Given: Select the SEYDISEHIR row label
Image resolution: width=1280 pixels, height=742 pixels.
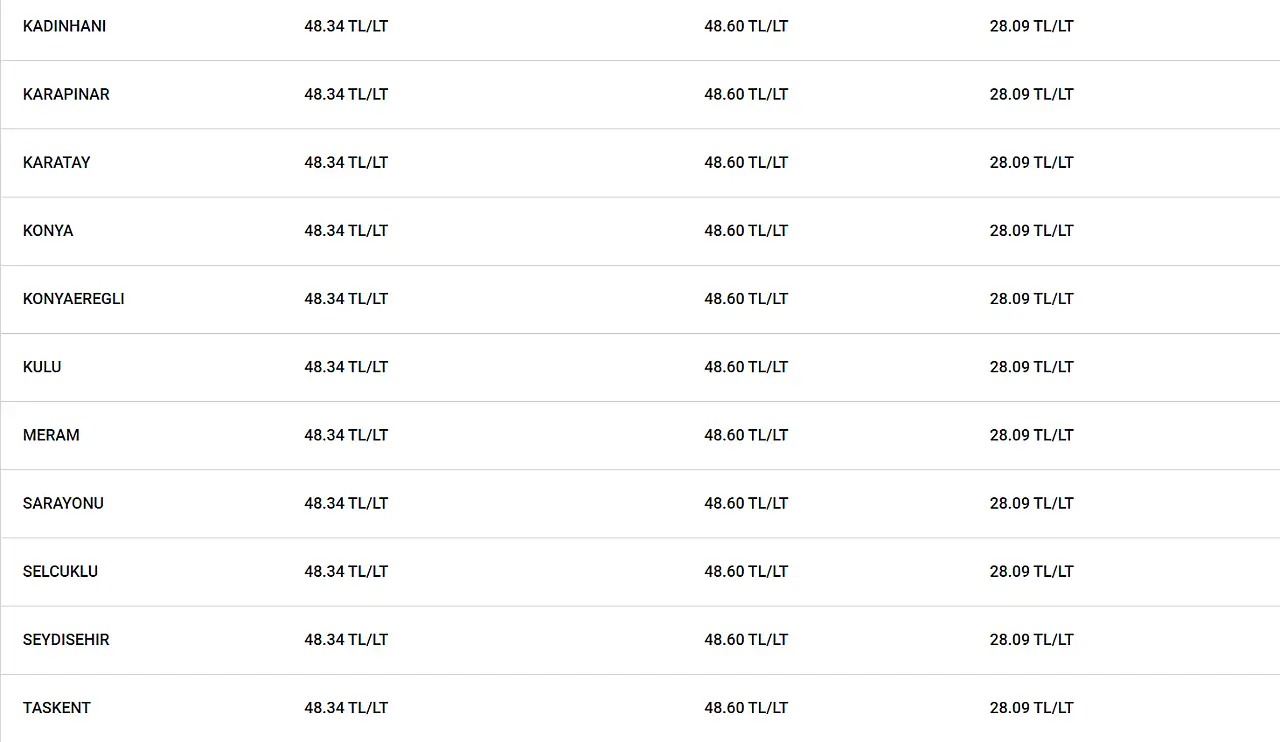Looking at the screenshot, I should [x=66, y=639].
